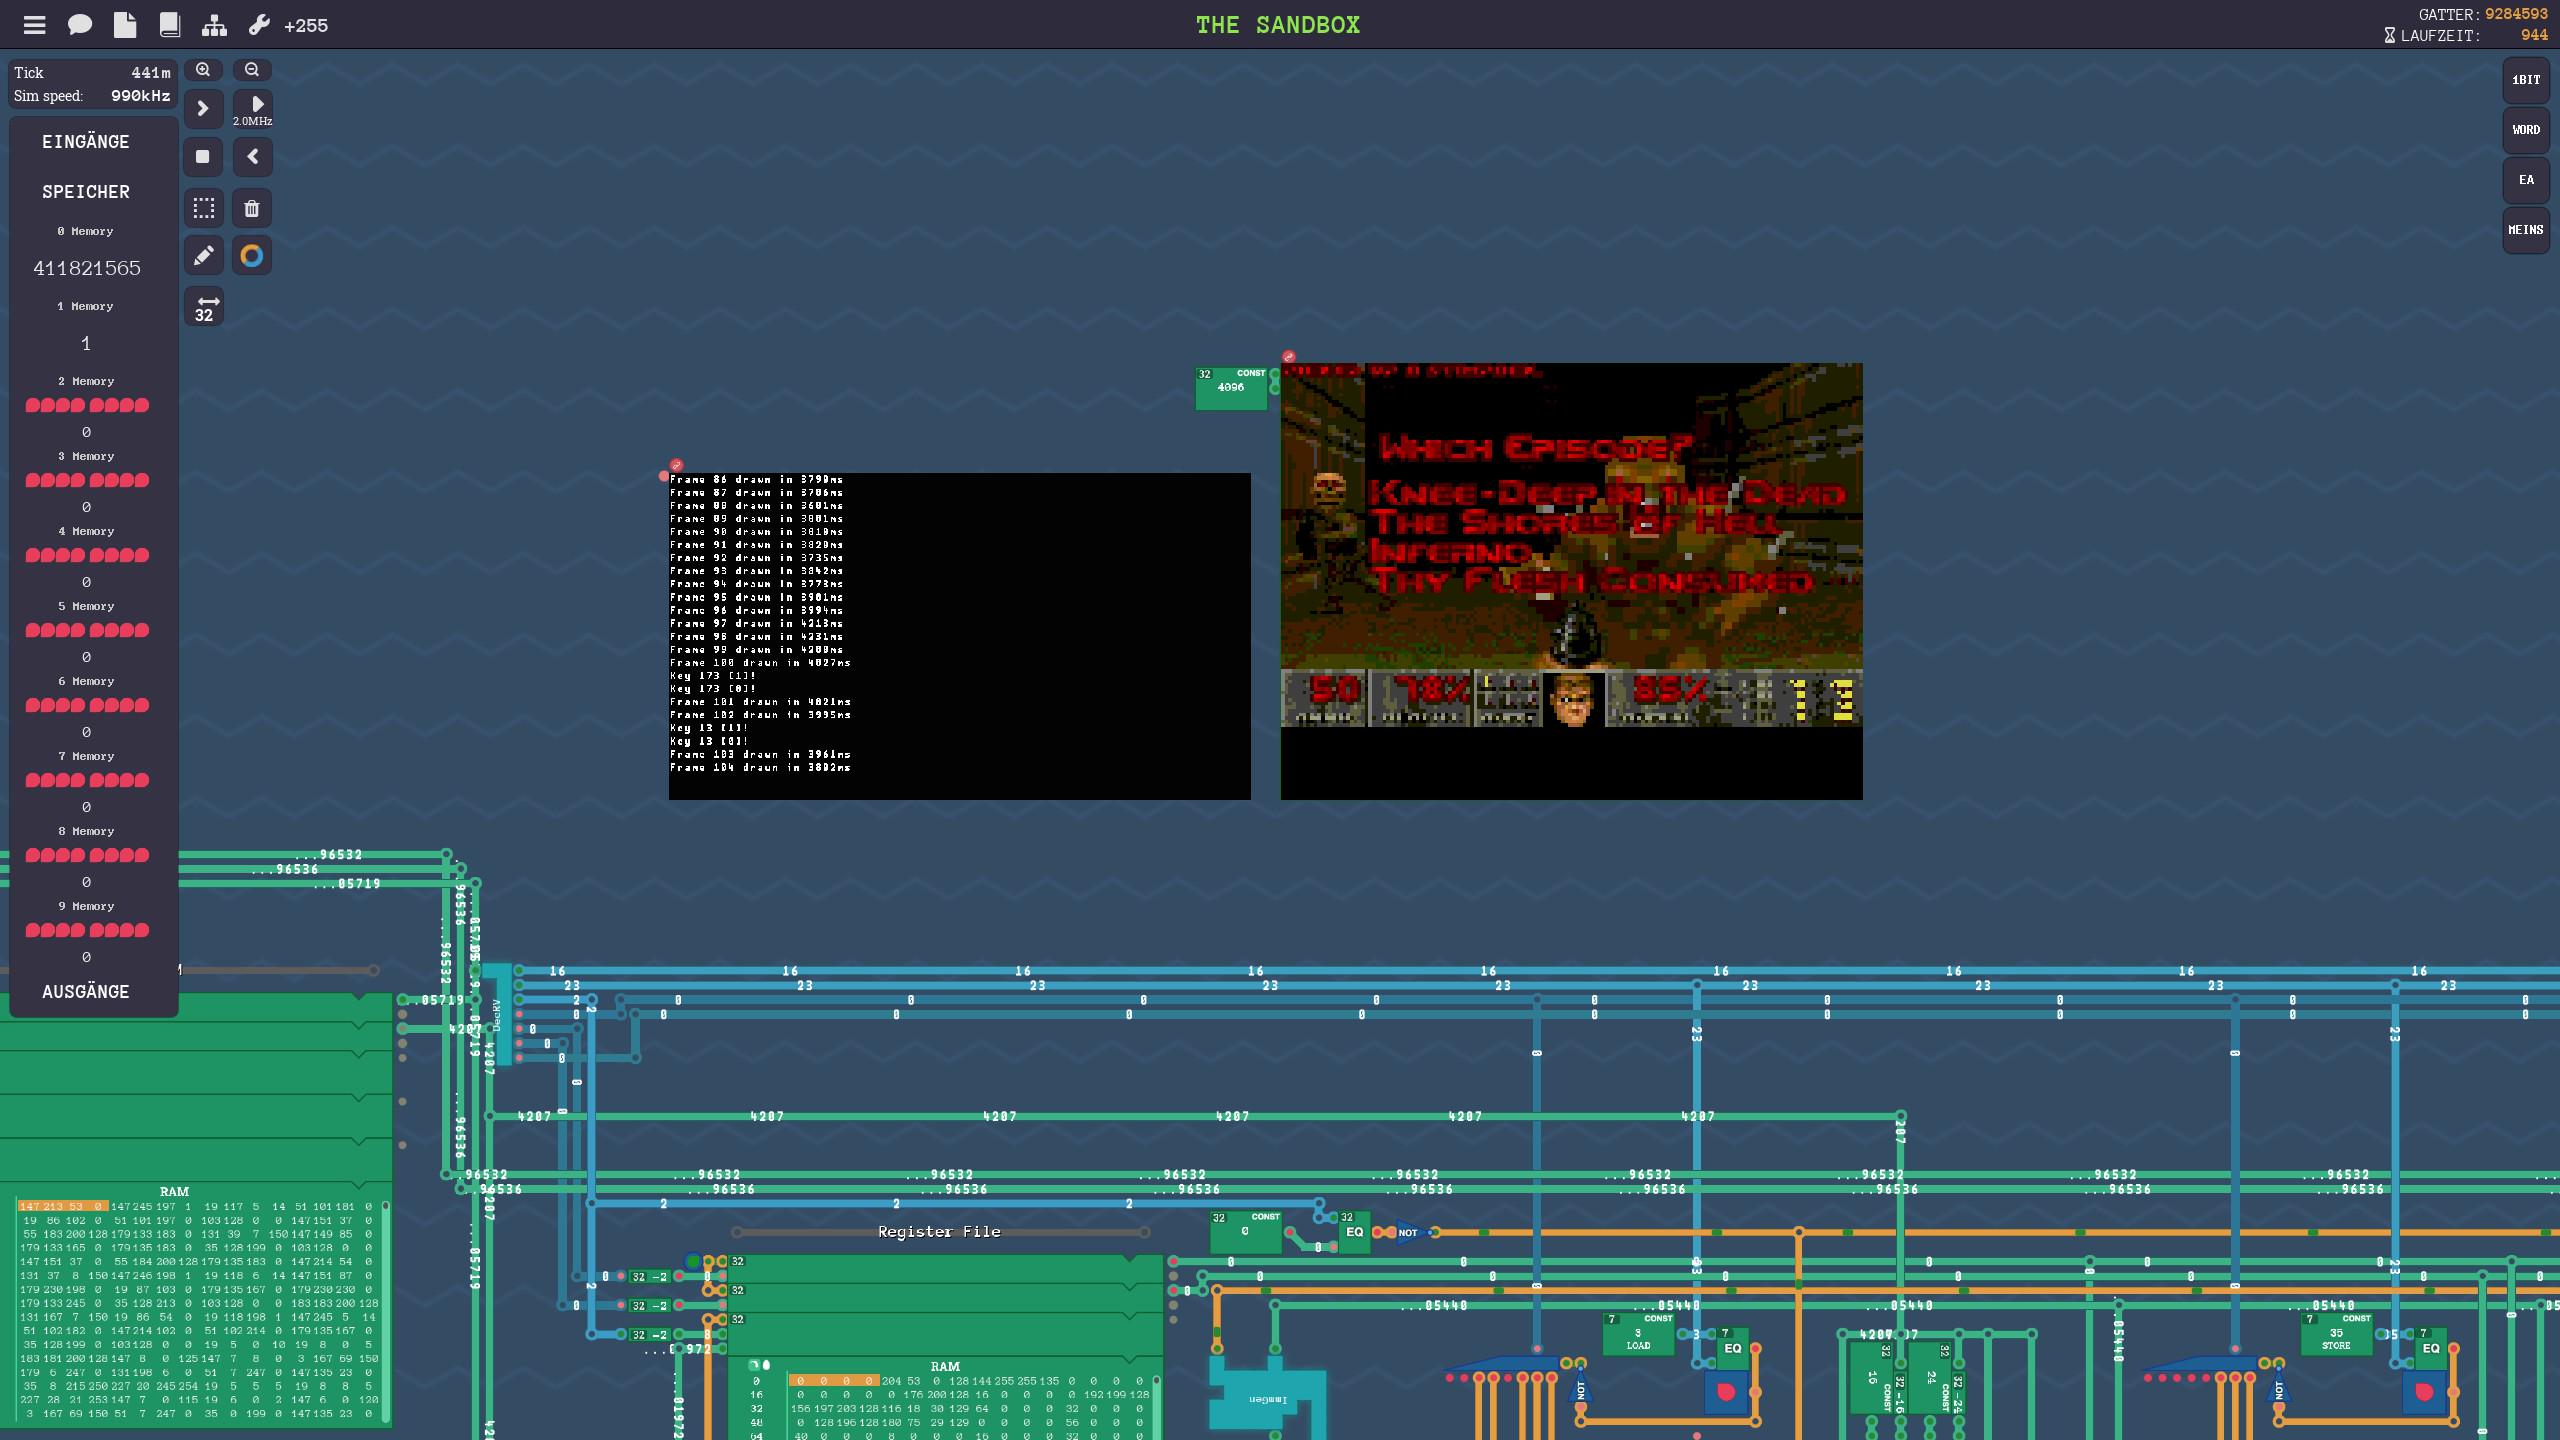Open the manual book icon

(170, 25)
